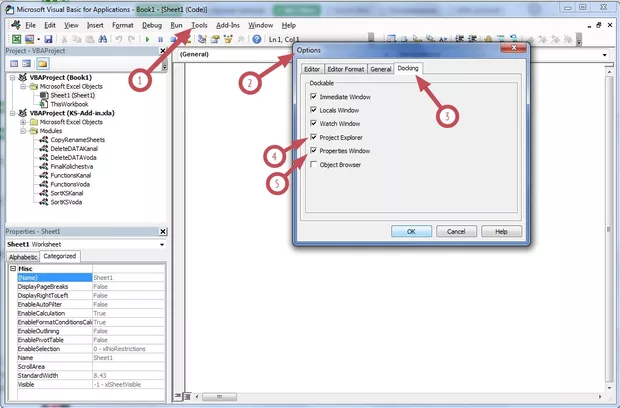
Task: Close the Options dialog with red X
Action: [513, 48]
